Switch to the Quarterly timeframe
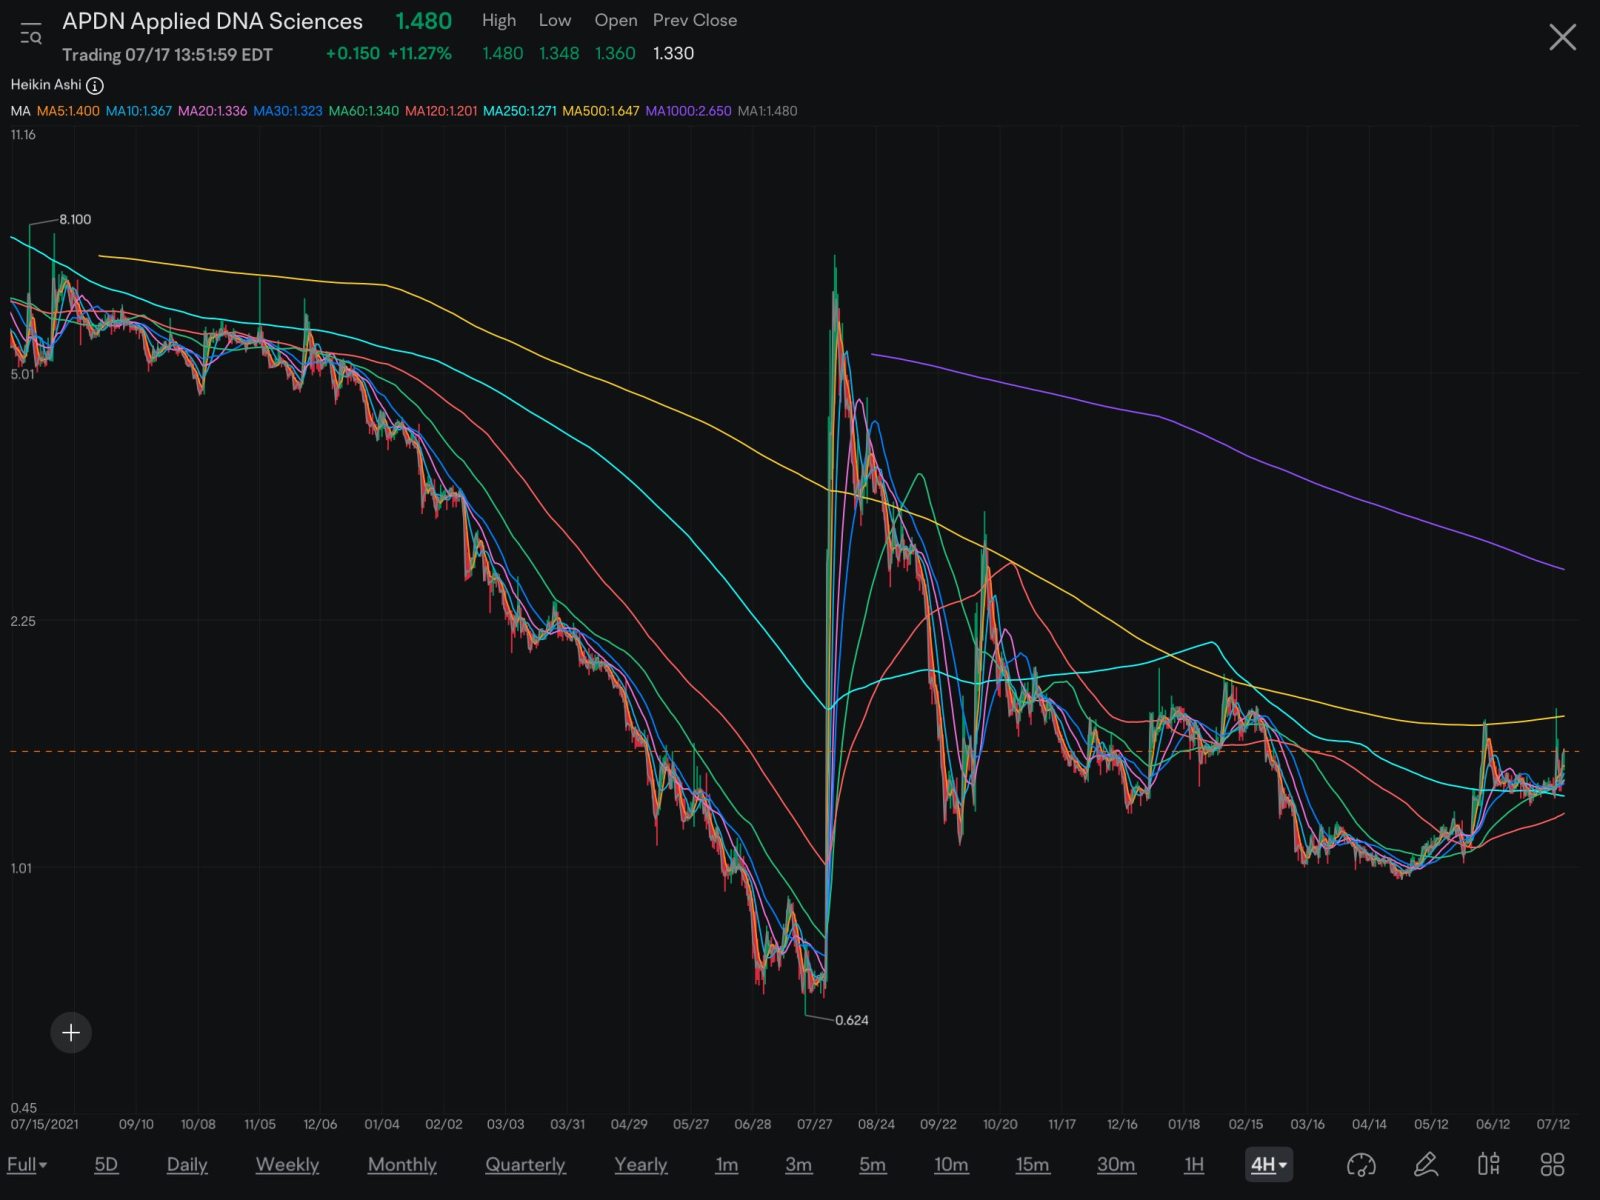1600x1200 pixels. pos(525,1164)
